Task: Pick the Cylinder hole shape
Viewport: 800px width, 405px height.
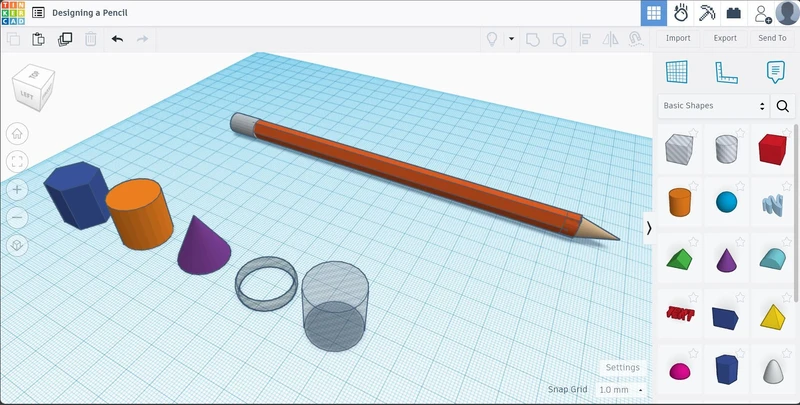Action: coord(726,149)
